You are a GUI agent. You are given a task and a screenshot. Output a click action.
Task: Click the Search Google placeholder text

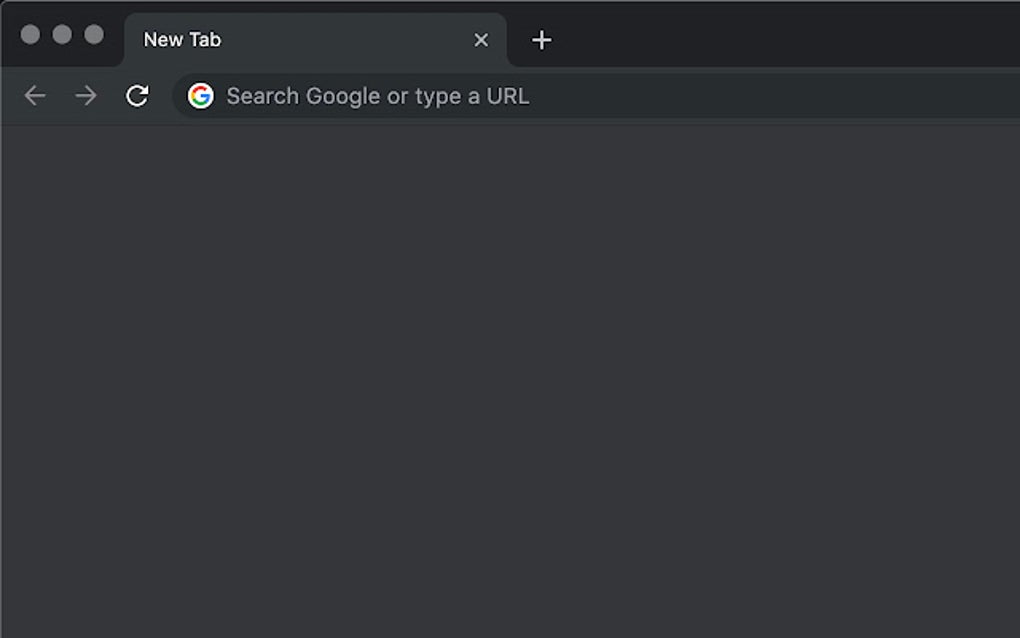(x=378, y=96)
